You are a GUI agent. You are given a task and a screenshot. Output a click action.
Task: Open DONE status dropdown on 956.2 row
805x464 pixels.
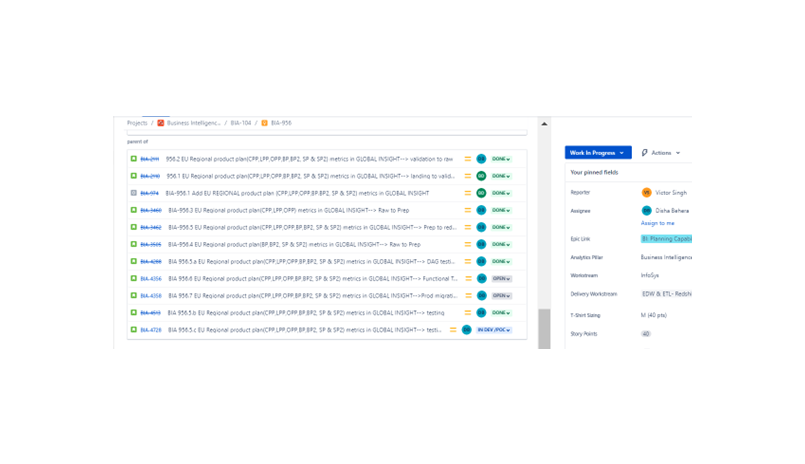coord(501,159)
